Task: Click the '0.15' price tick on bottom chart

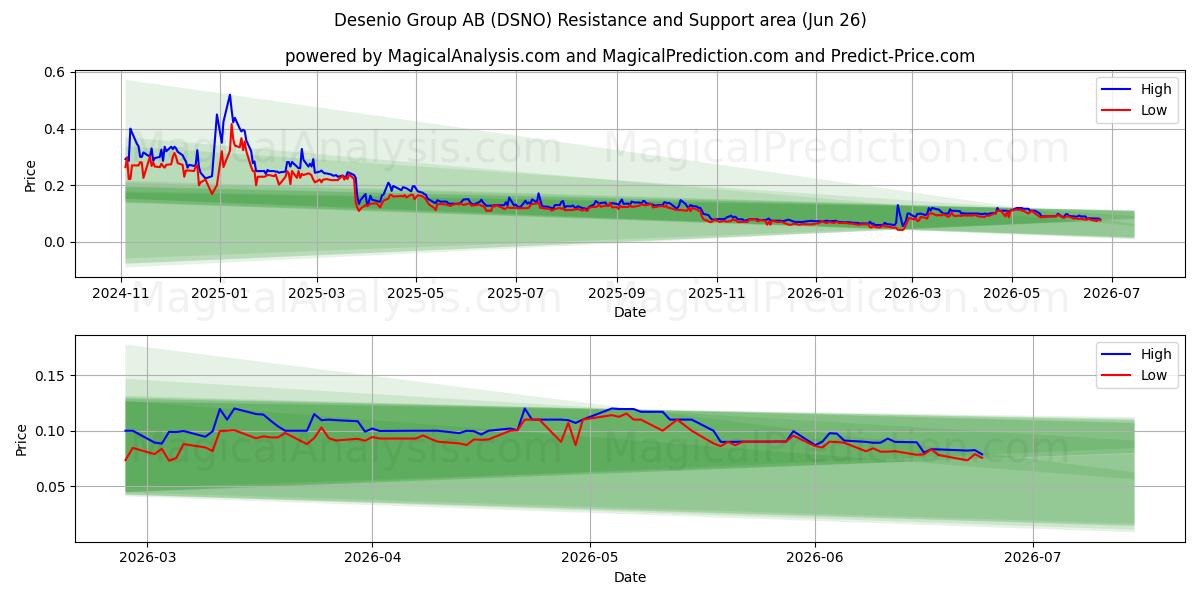Action: pyautogui.click(x=50, y=376)
